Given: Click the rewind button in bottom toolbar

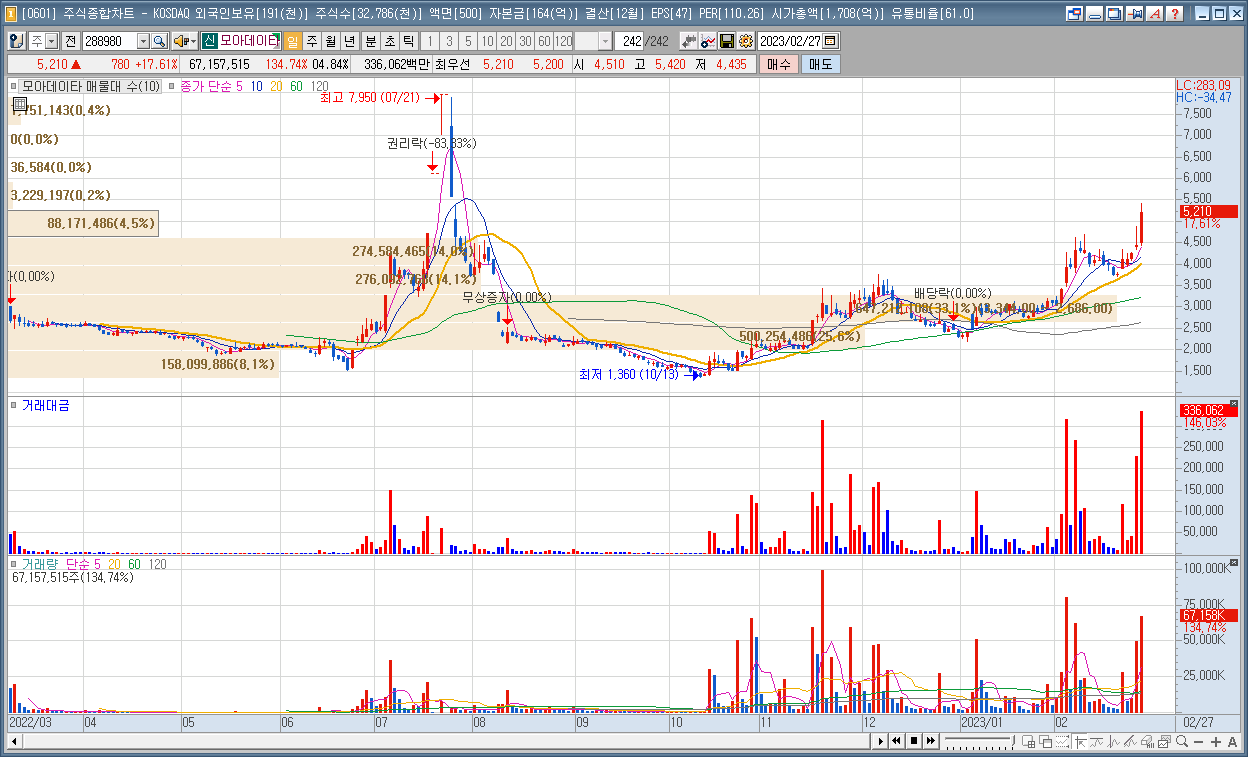Looking at the screenshot, I should [896, 741].
